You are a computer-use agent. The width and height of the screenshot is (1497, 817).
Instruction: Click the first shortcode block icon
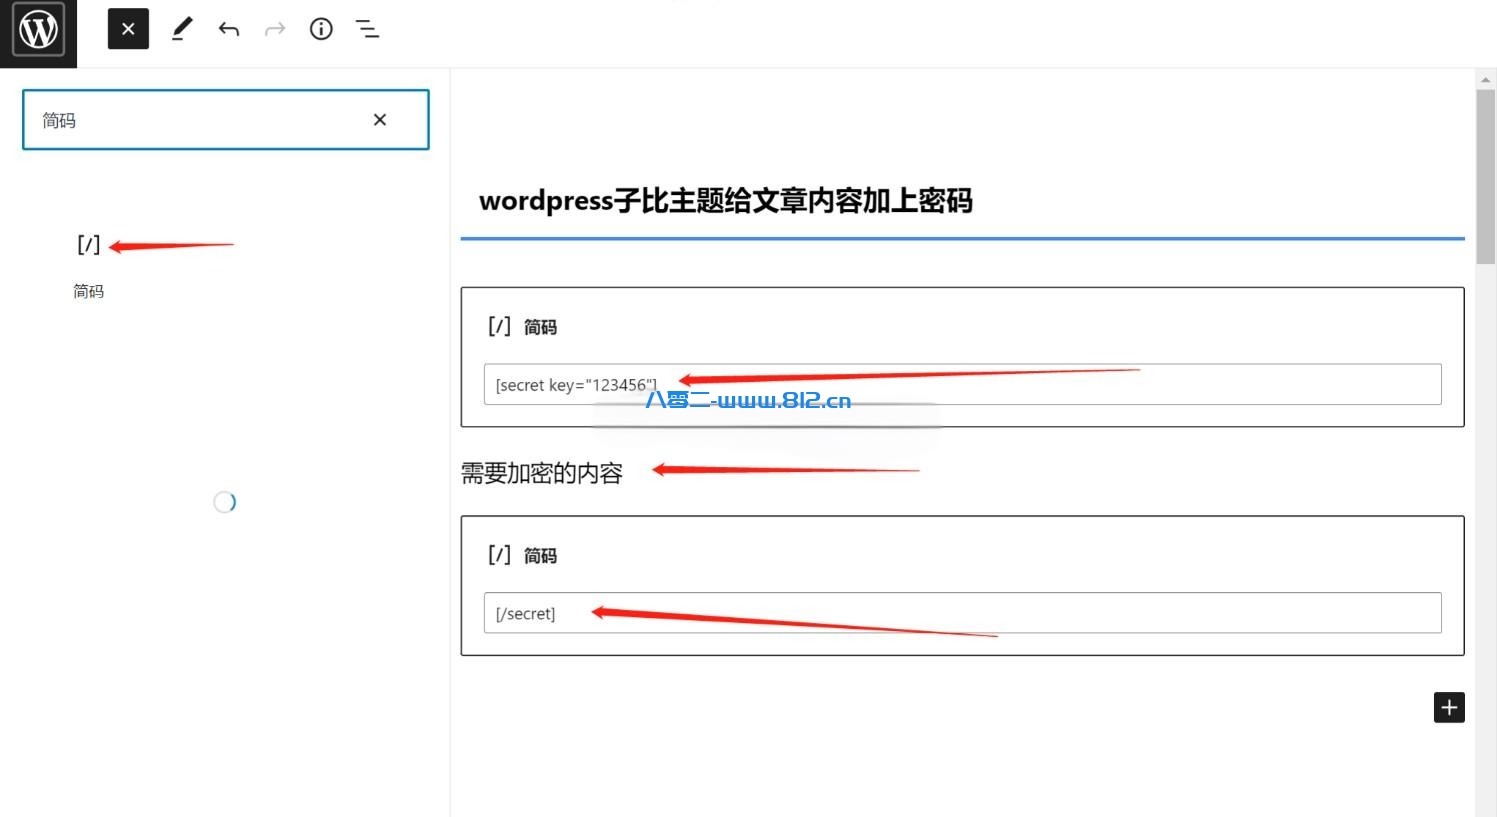499,326
